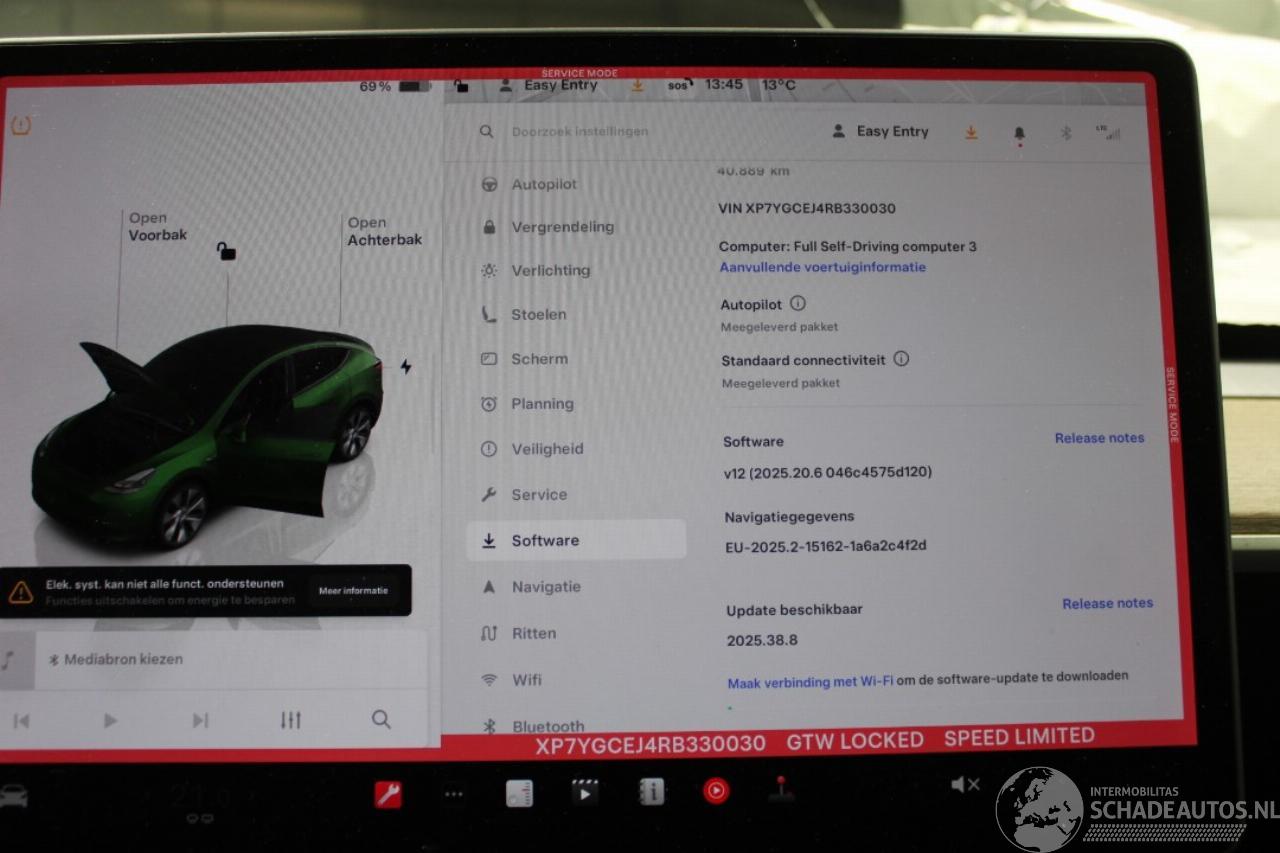Click the Maak verbinding met Wi-Fi link

pos(810,682)
